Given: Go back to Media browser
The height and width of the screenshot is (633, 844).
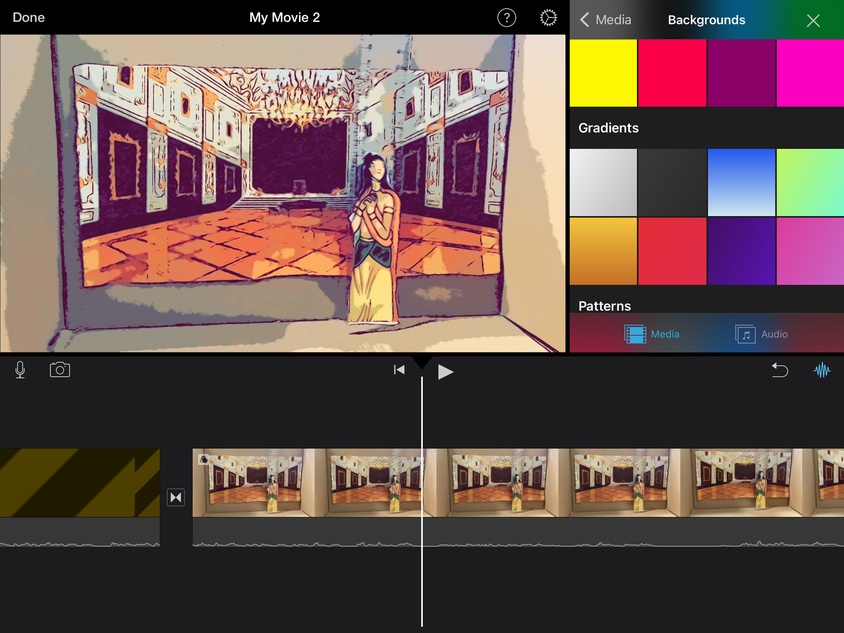Looking at the screenshot, I should click(605, 20).
